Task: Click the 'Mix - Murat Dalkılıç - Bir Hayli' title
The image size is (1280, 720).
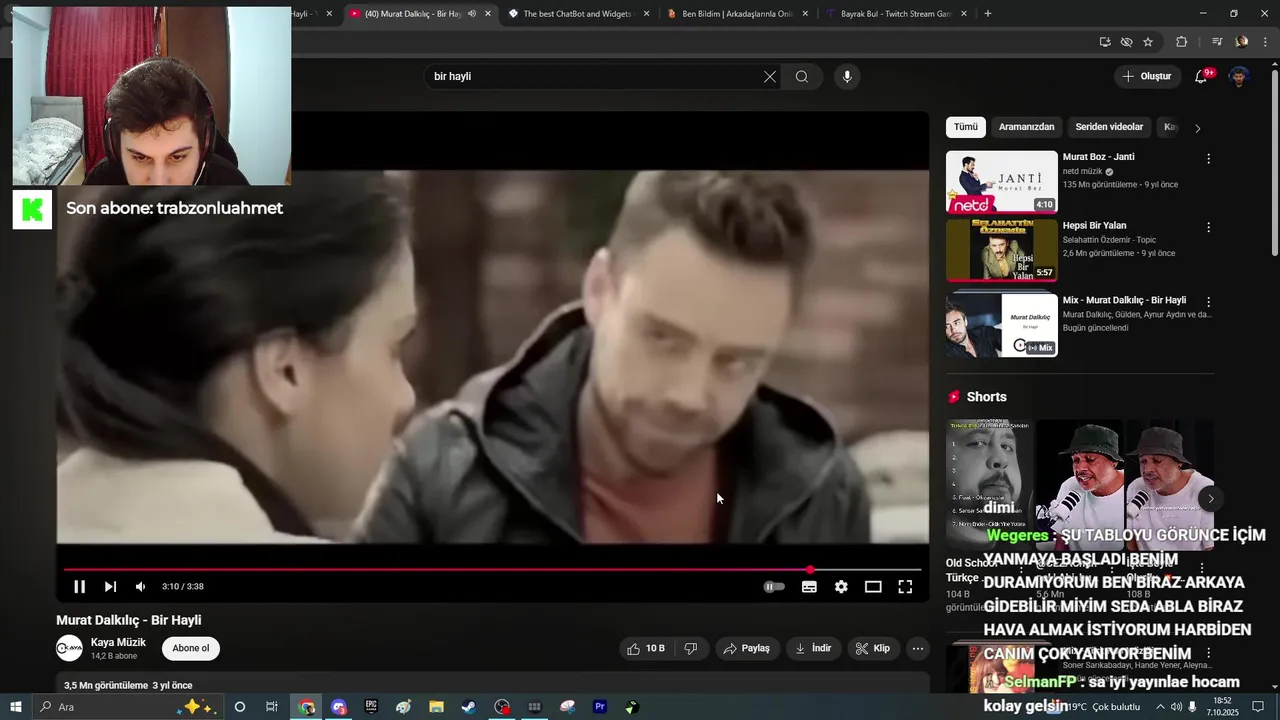Action: point(1124,300)
